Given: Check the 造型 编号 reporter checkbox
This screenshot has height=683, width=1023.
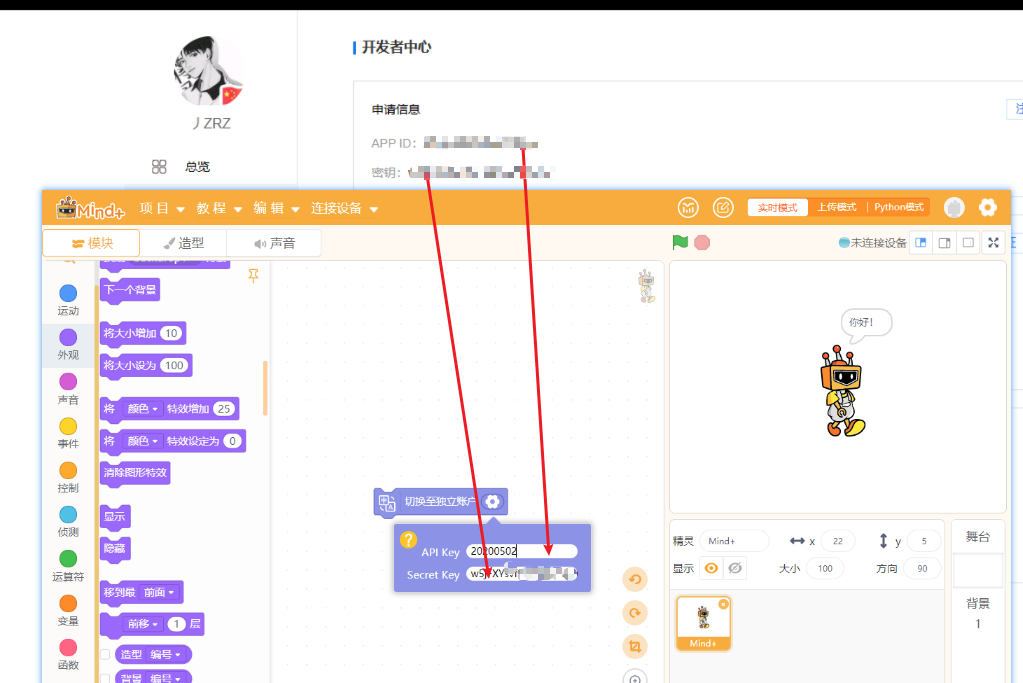Looking at the screenshot, I should pos(105,654).
